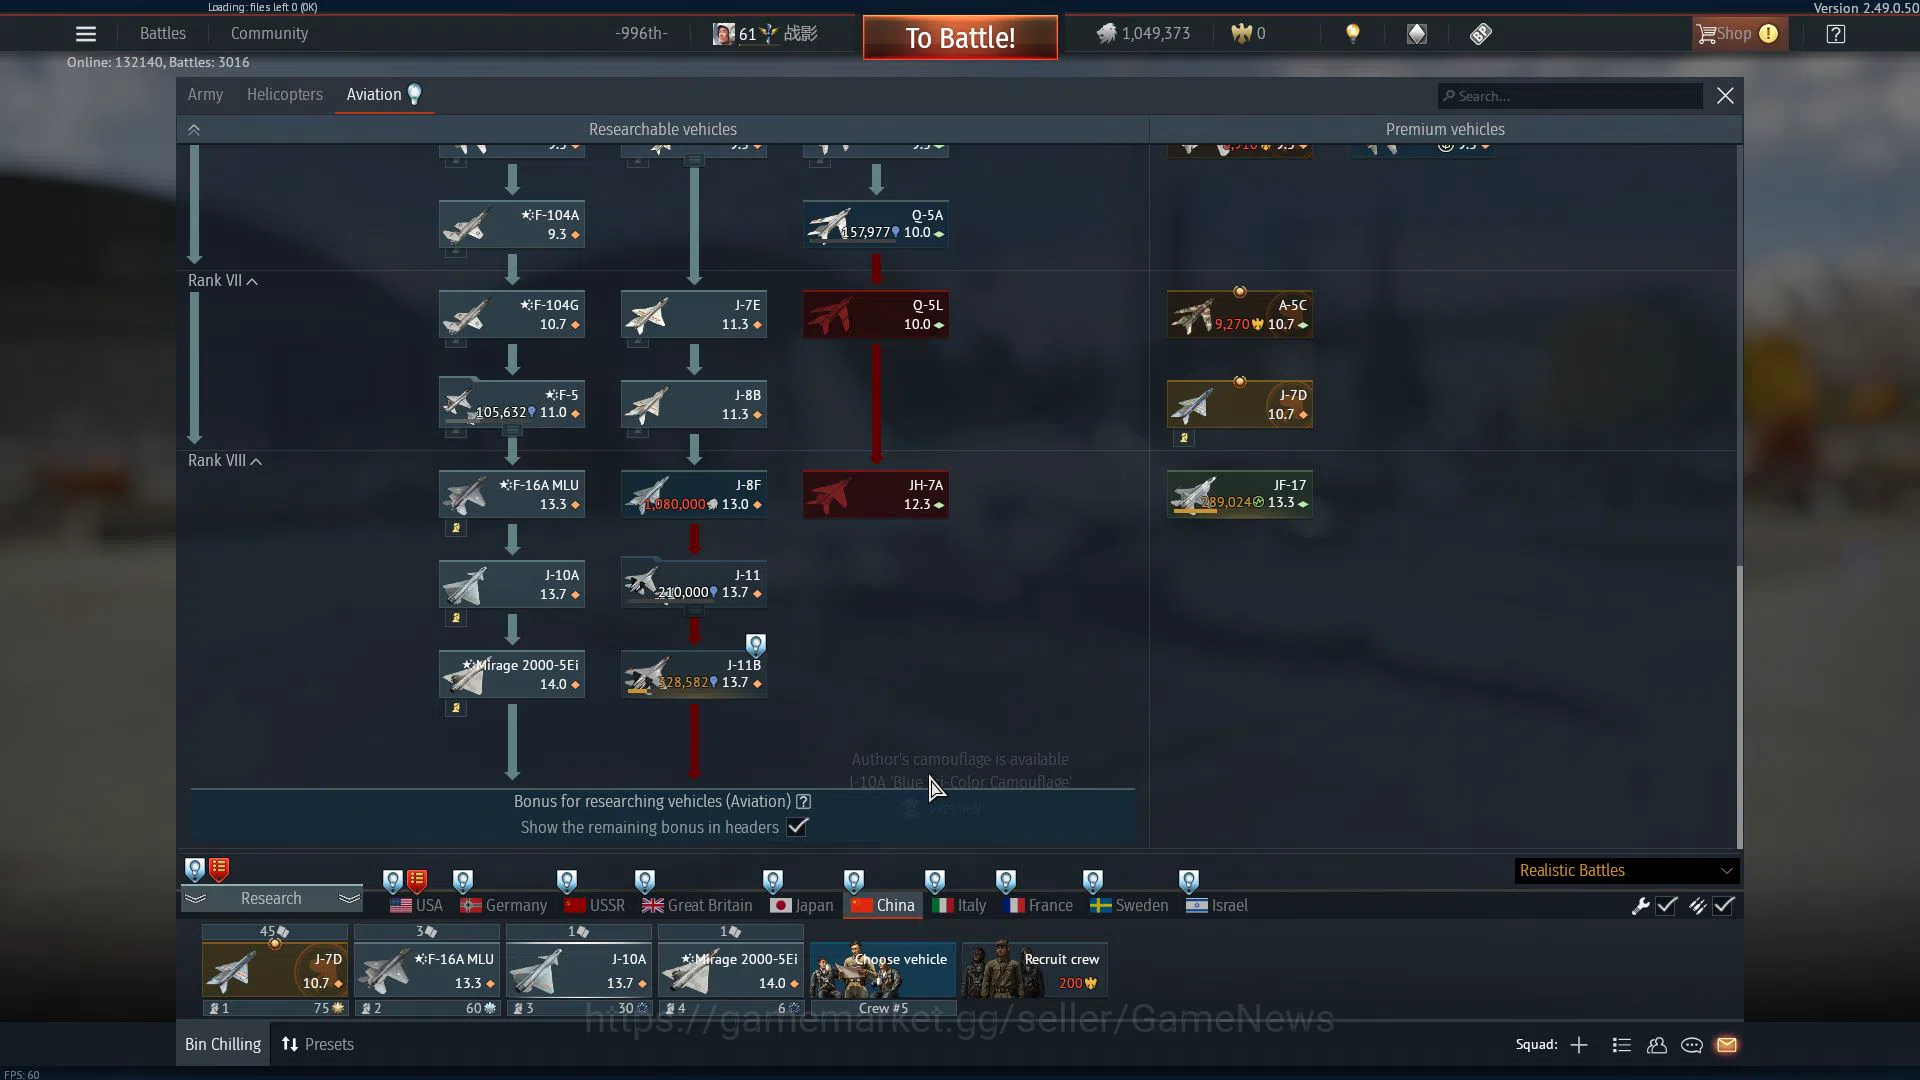Image resolution: width=1920 pixels, height=1080 pixels.
Task: Click the Golden Eagles balance icon
Action: (1241, 34)
